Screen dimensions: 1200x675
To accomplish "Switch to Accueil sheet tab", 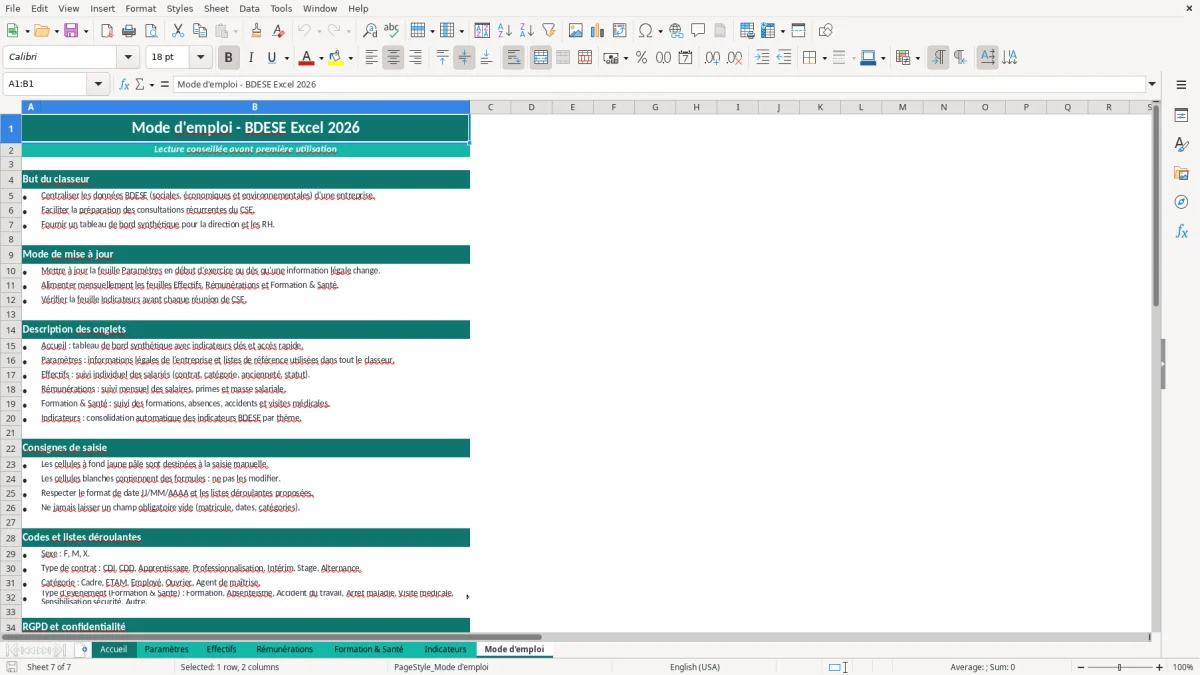I will point(114,649).
